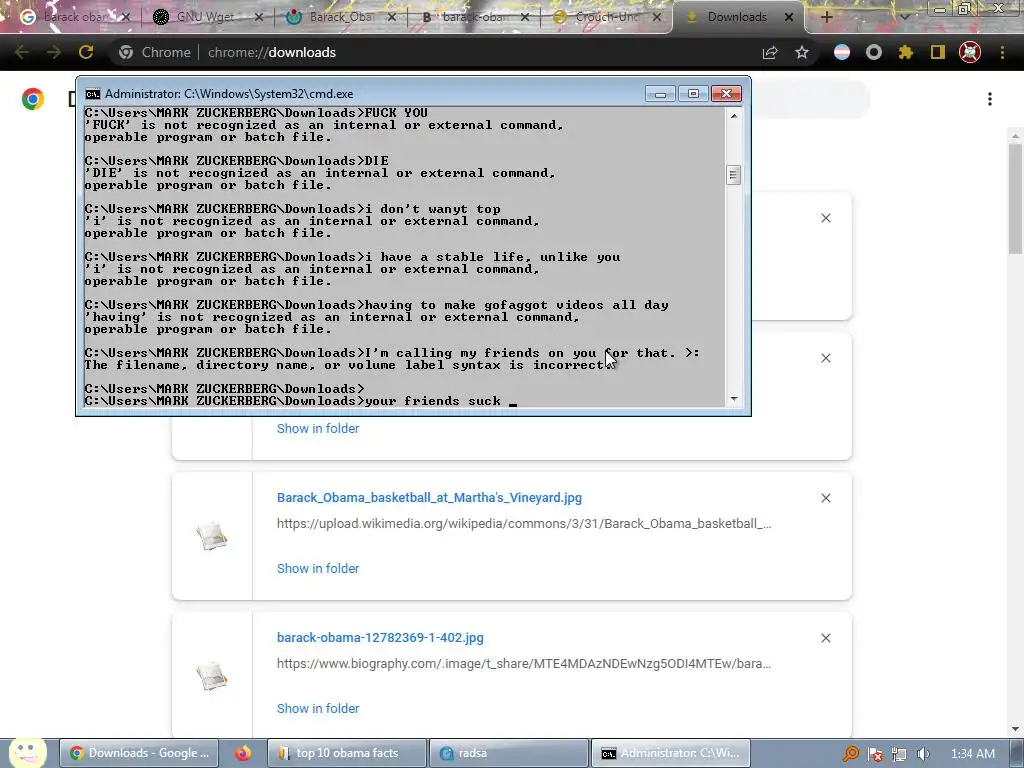Viewport: 1024px width, 768px height.
Task: Switch to the barack-oba biography tab
Action: click(473, 17)
